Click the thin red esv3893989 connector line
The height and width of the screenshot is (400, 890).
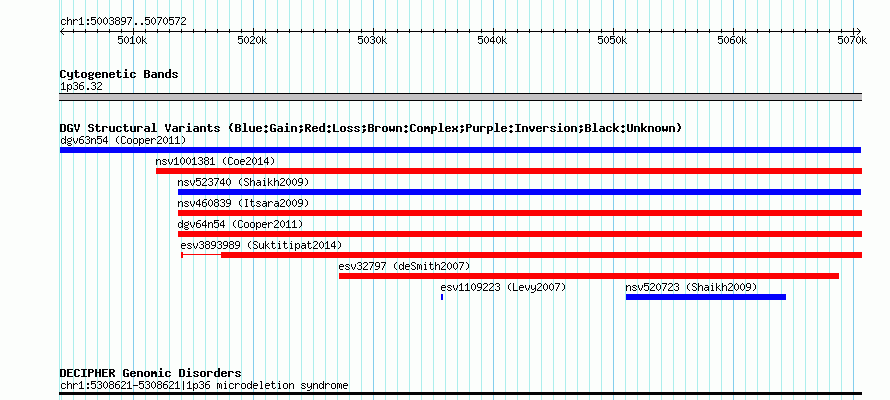(201, 255)
